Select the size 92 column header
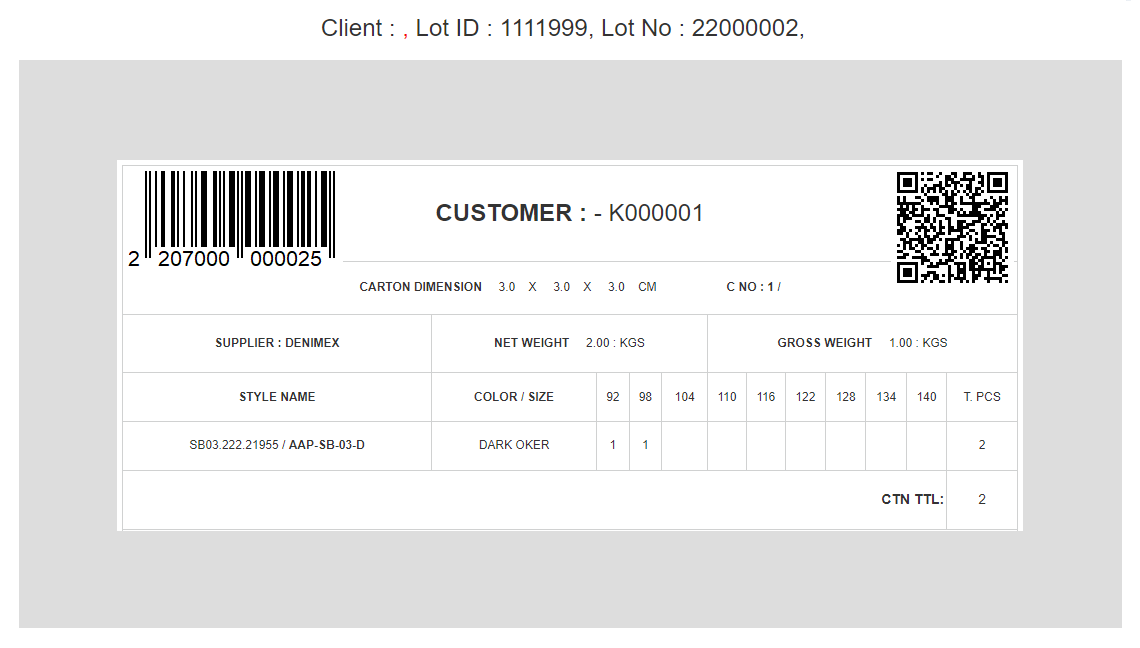 pos(613,397)
